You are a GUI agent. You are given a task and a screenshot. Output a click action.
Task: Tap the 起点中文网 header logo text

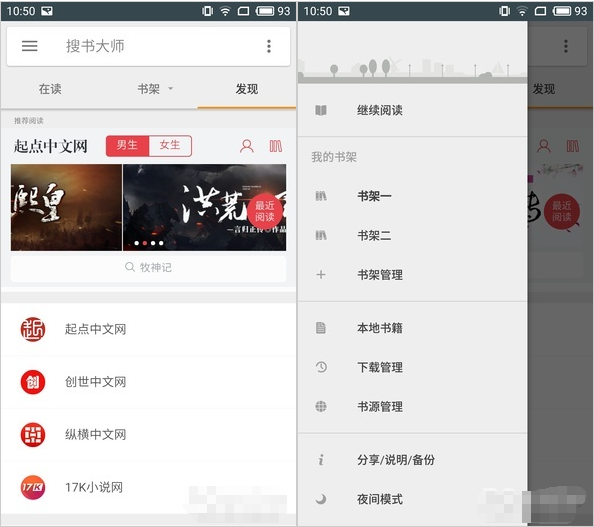[x=51, y=146]
